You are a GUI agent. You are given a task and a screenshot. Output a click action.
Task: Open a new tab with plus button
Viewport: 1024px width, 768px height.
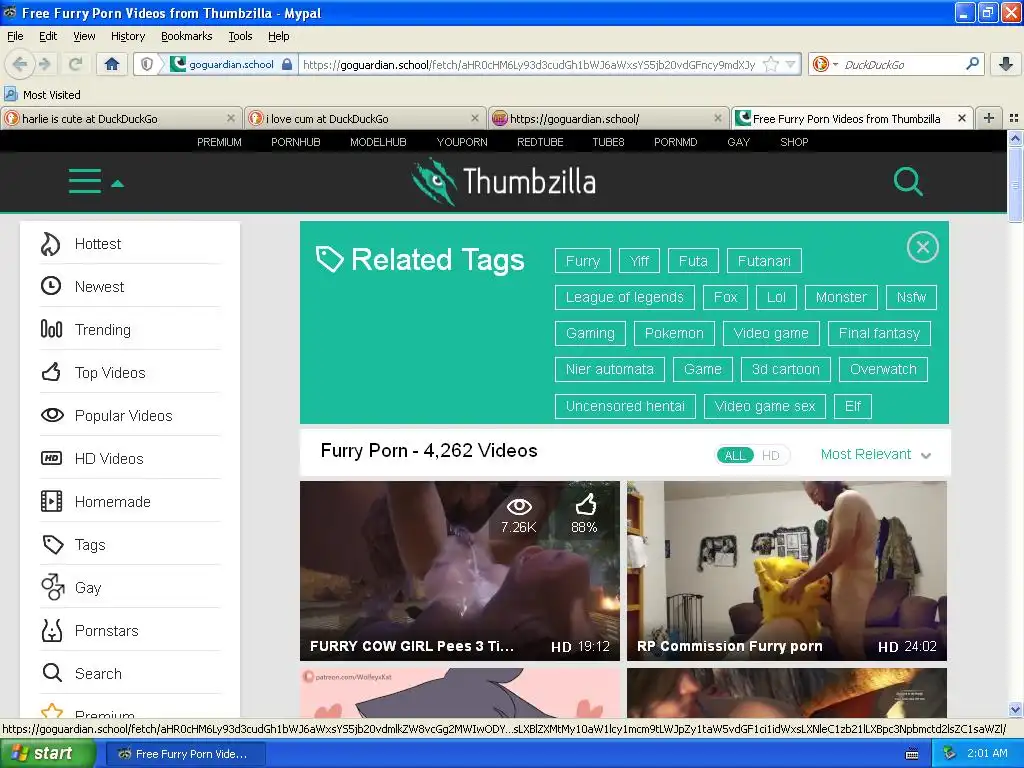tap(989, 118)
